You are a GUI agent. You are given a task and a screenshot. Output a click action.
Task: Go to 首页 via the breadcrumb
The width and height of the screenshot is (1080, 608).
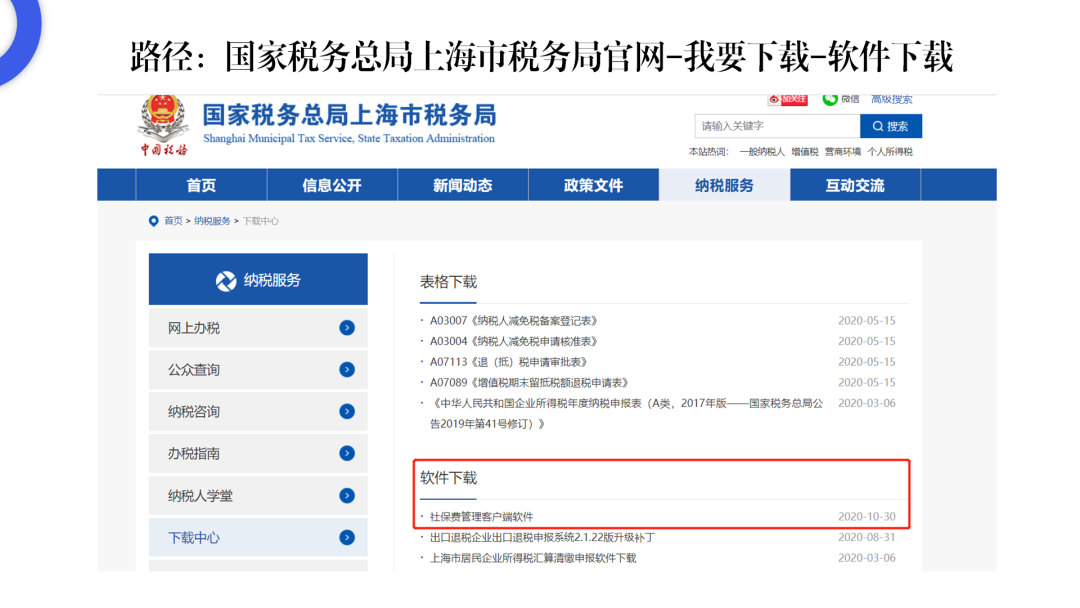pyautogui.click(x=173, y=221)
